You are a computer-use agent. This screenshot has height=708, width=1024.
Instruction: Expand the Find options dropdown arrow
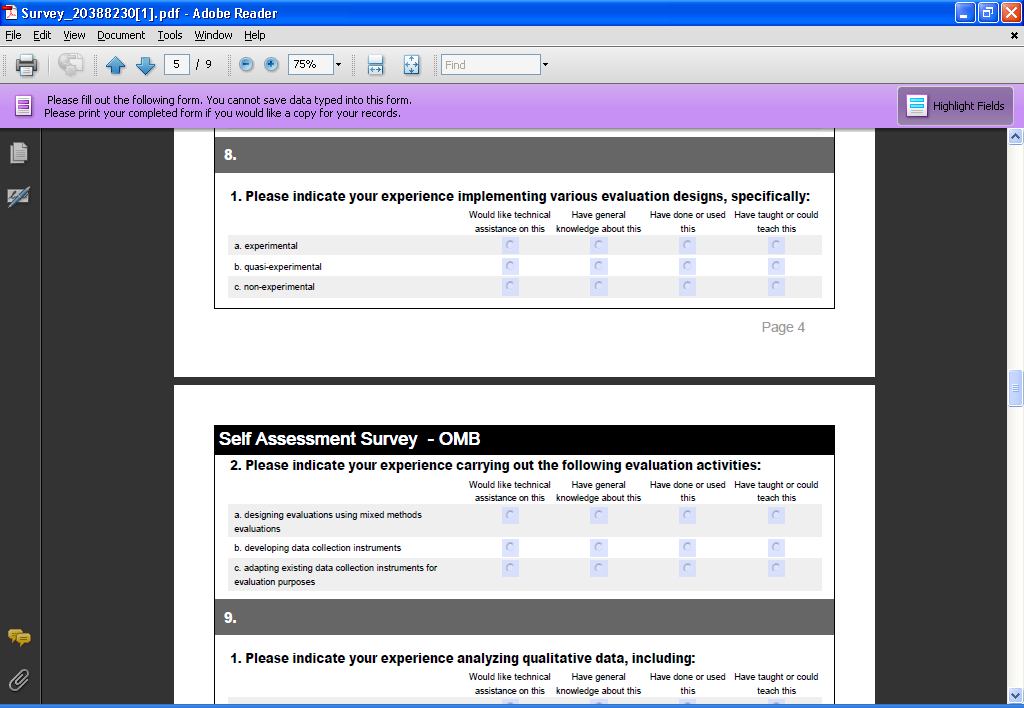(545, 65)
